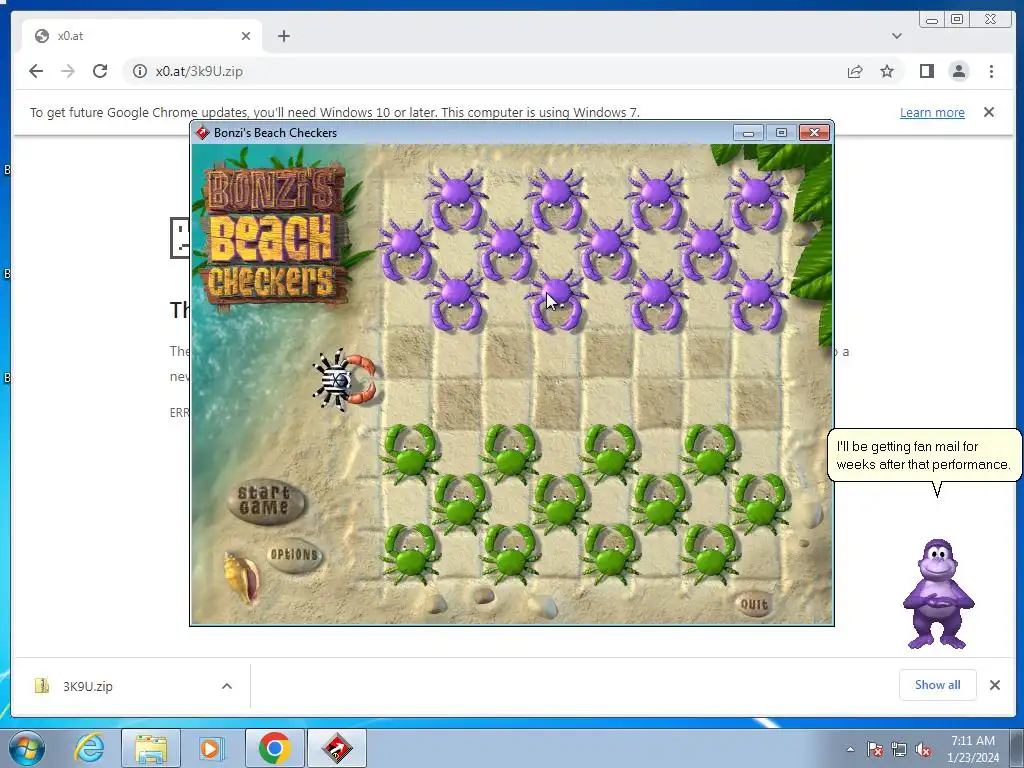
Task: Select the top-left purple crab in back row
Action: (456, 200)
